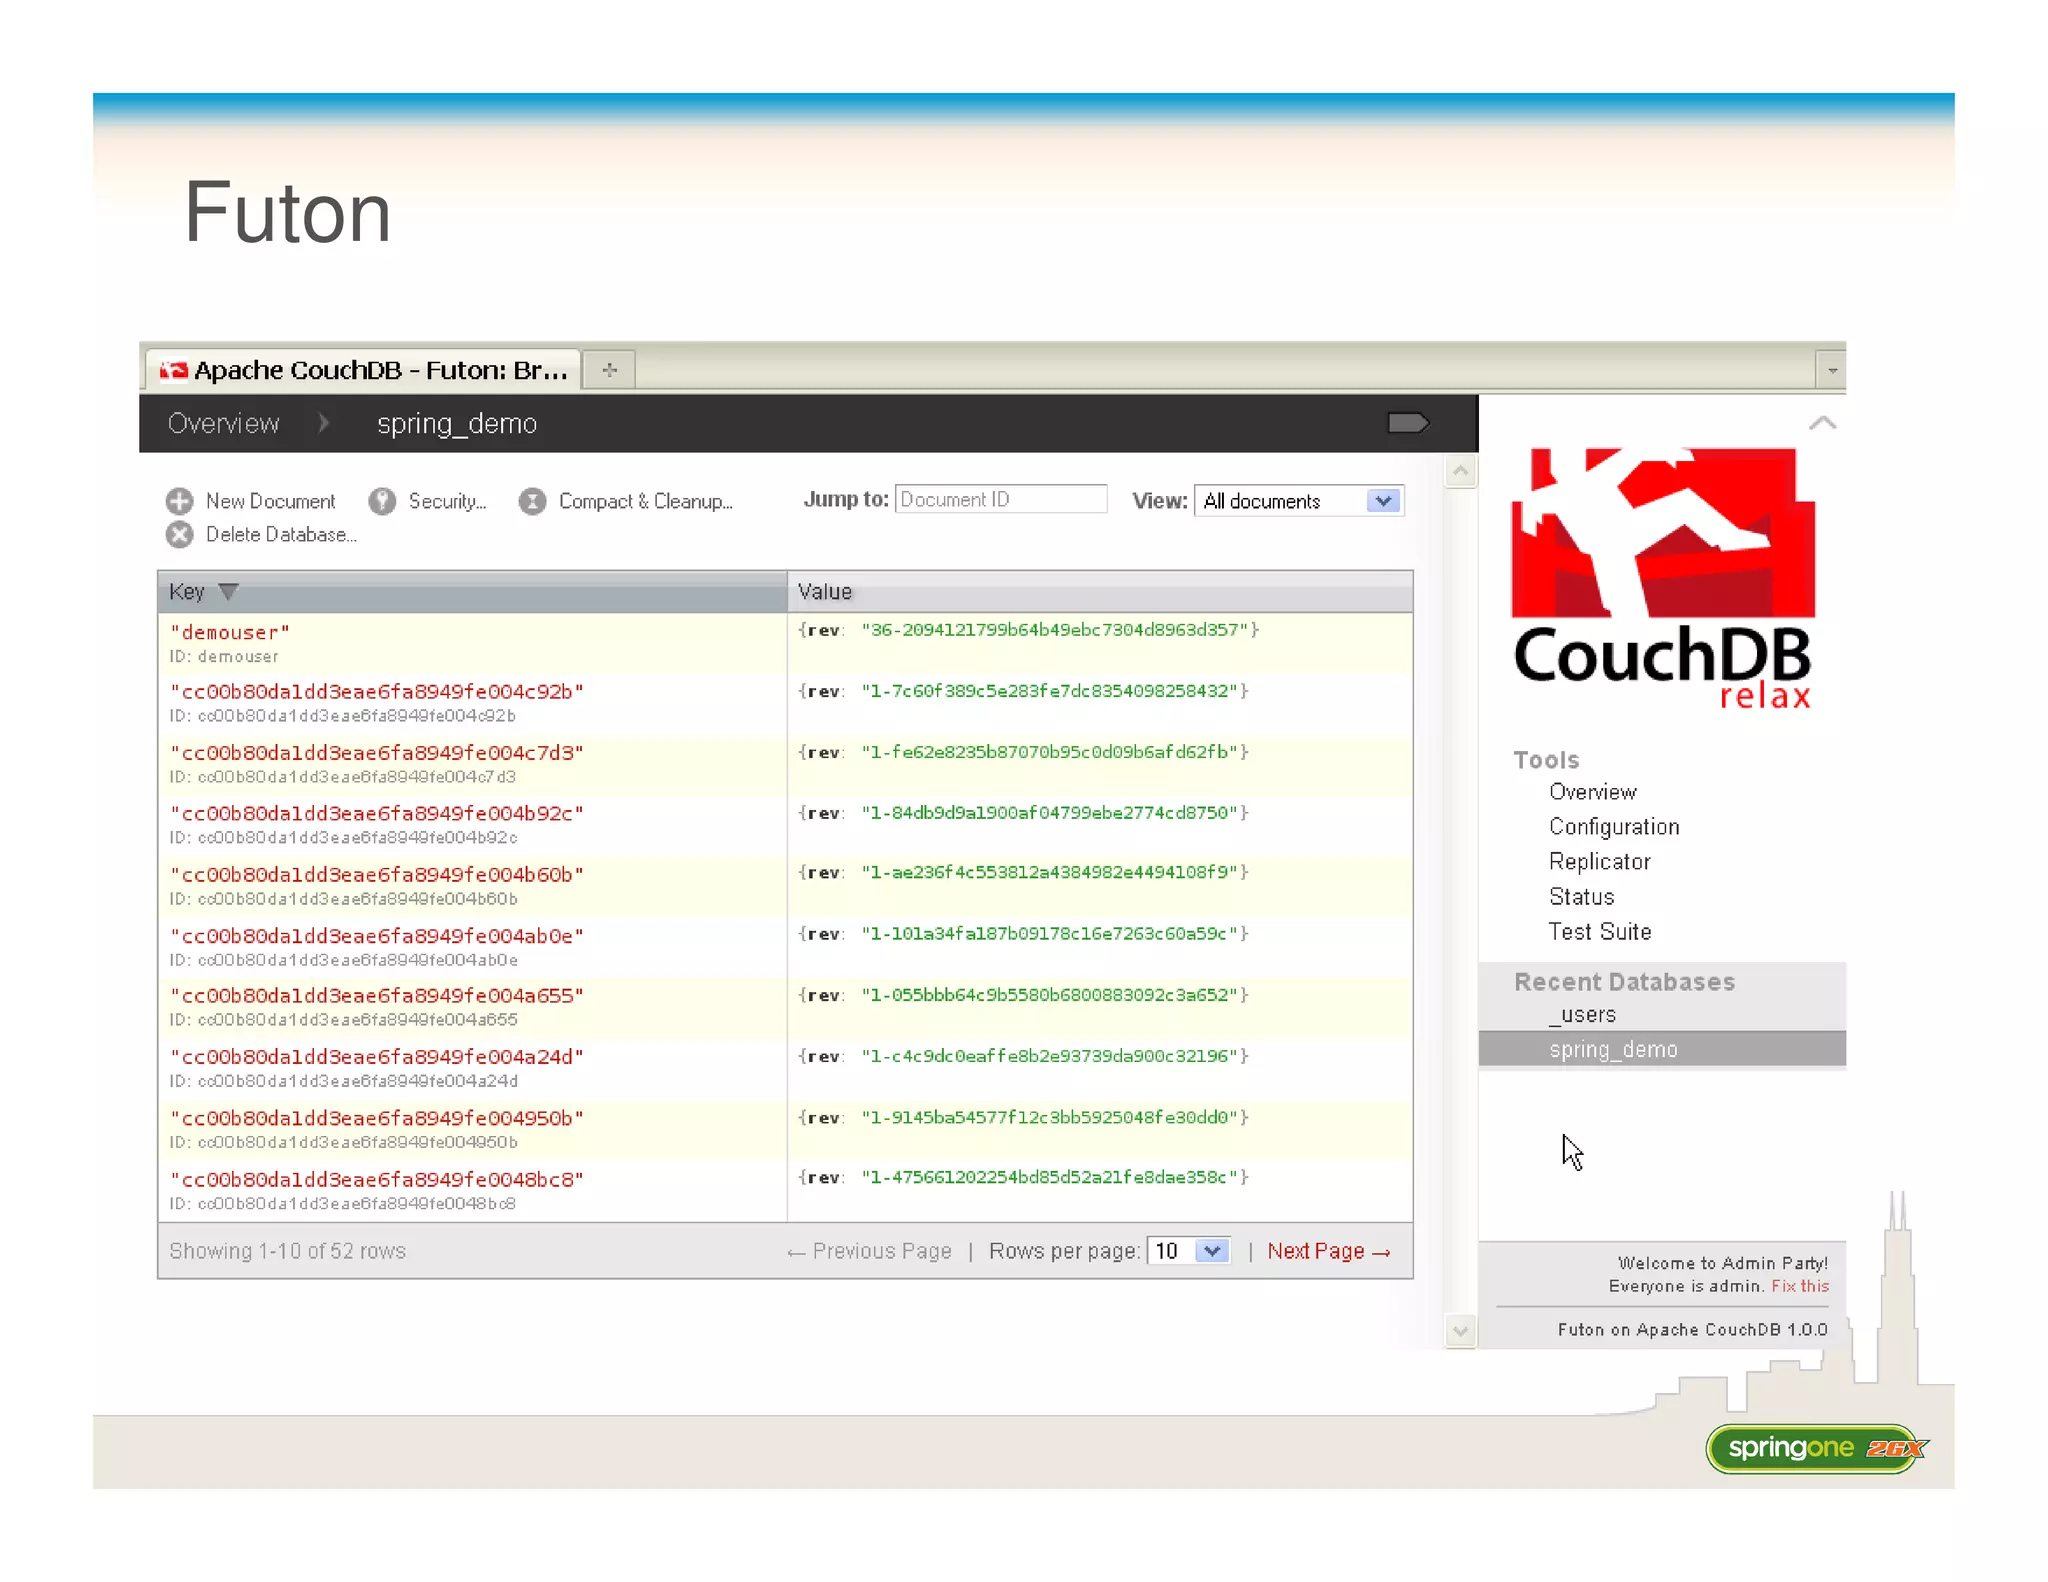Viewport: 2048px width, 1582px height.
Task: Click the tag icon in header bar
Action: 1408,423
